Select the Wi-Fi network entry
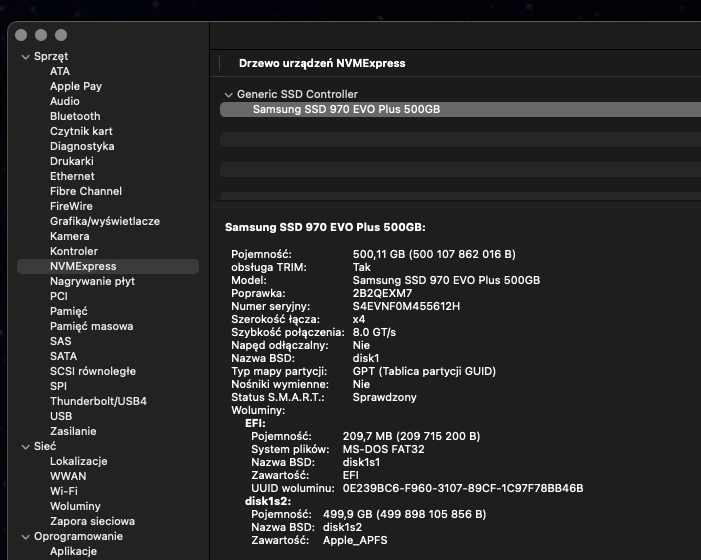701x560 pixels. coord(64,492)
